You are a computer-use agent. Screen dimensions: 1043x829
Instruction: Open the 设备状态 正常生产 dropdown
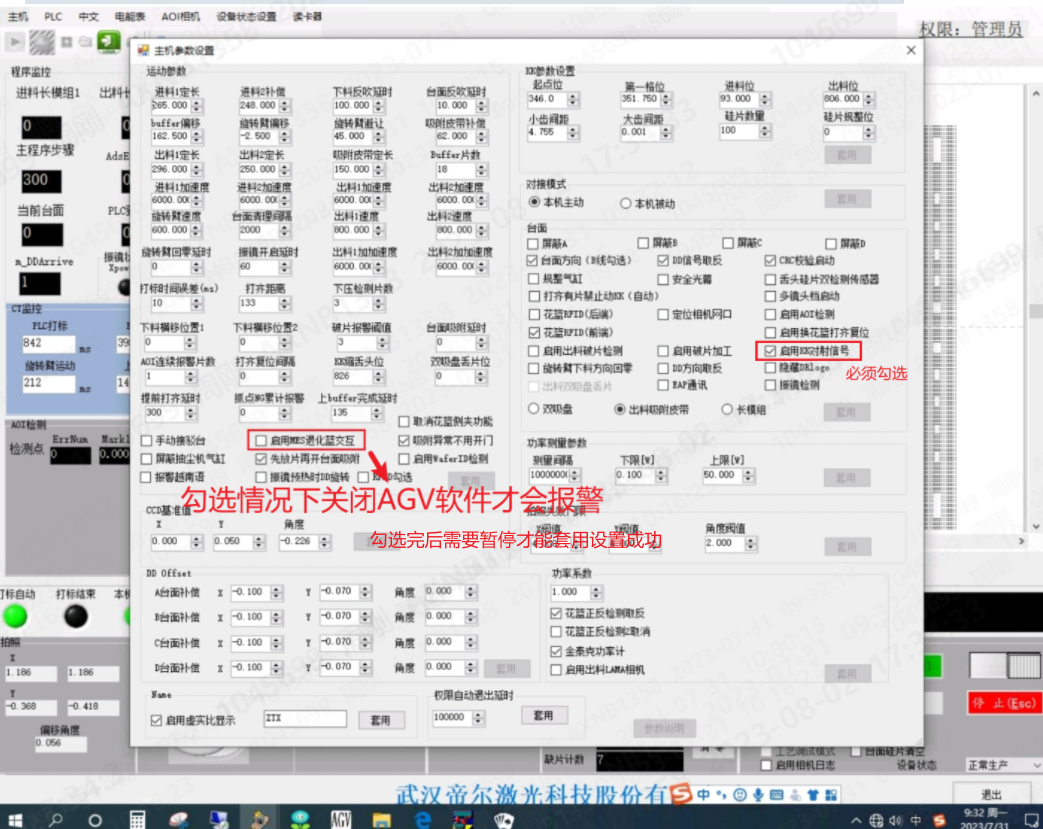(1004, 765)
